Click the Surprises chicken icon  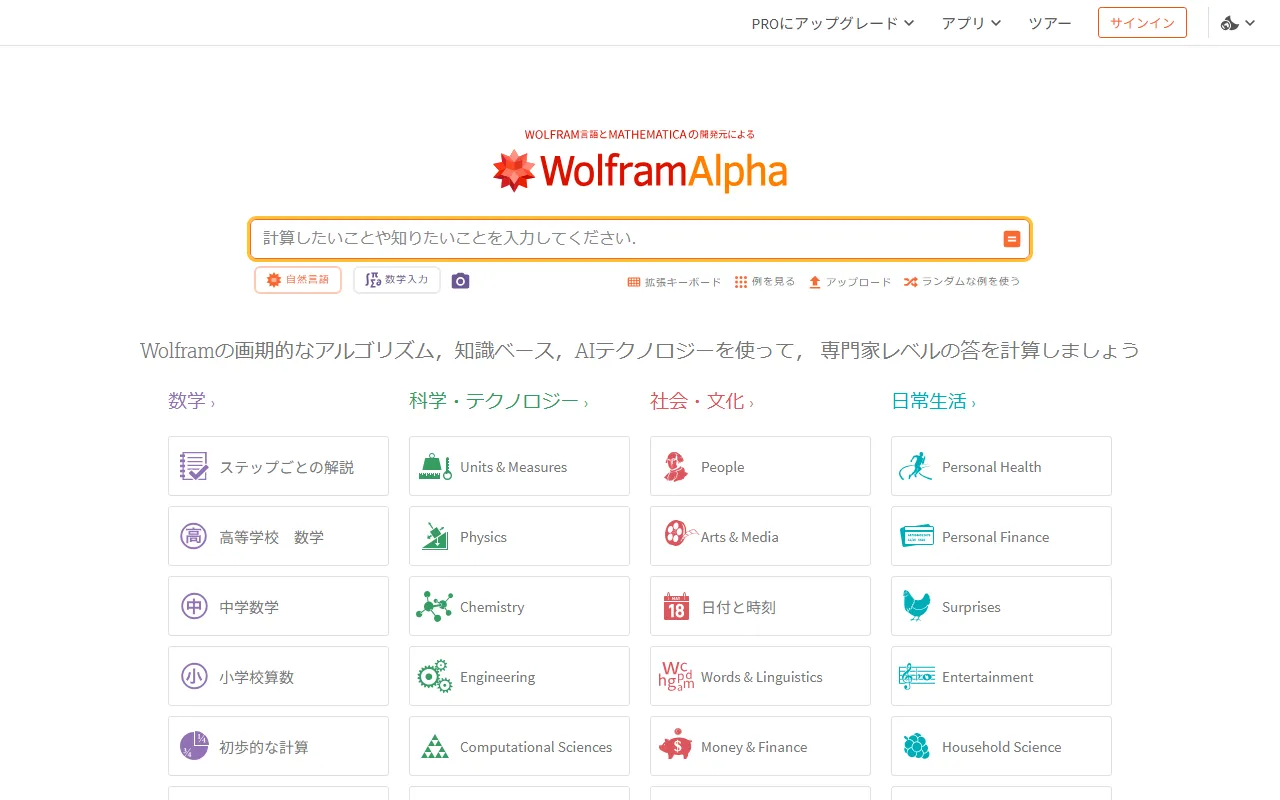[915, 606]
